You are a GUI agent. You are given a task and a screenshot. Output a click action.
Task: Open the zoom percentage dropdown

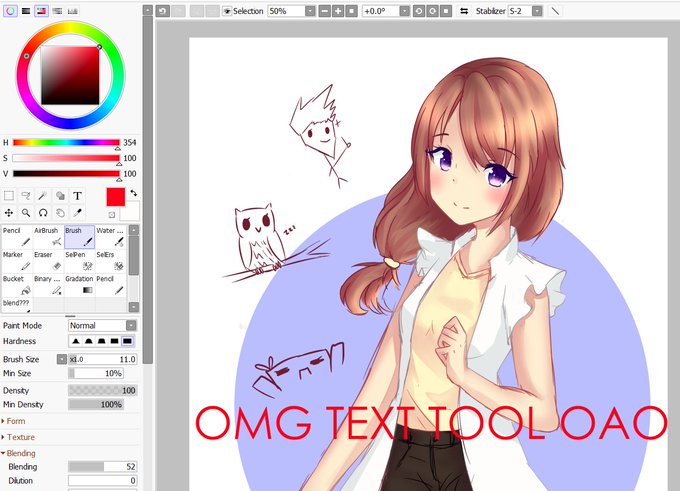point(310,11)
